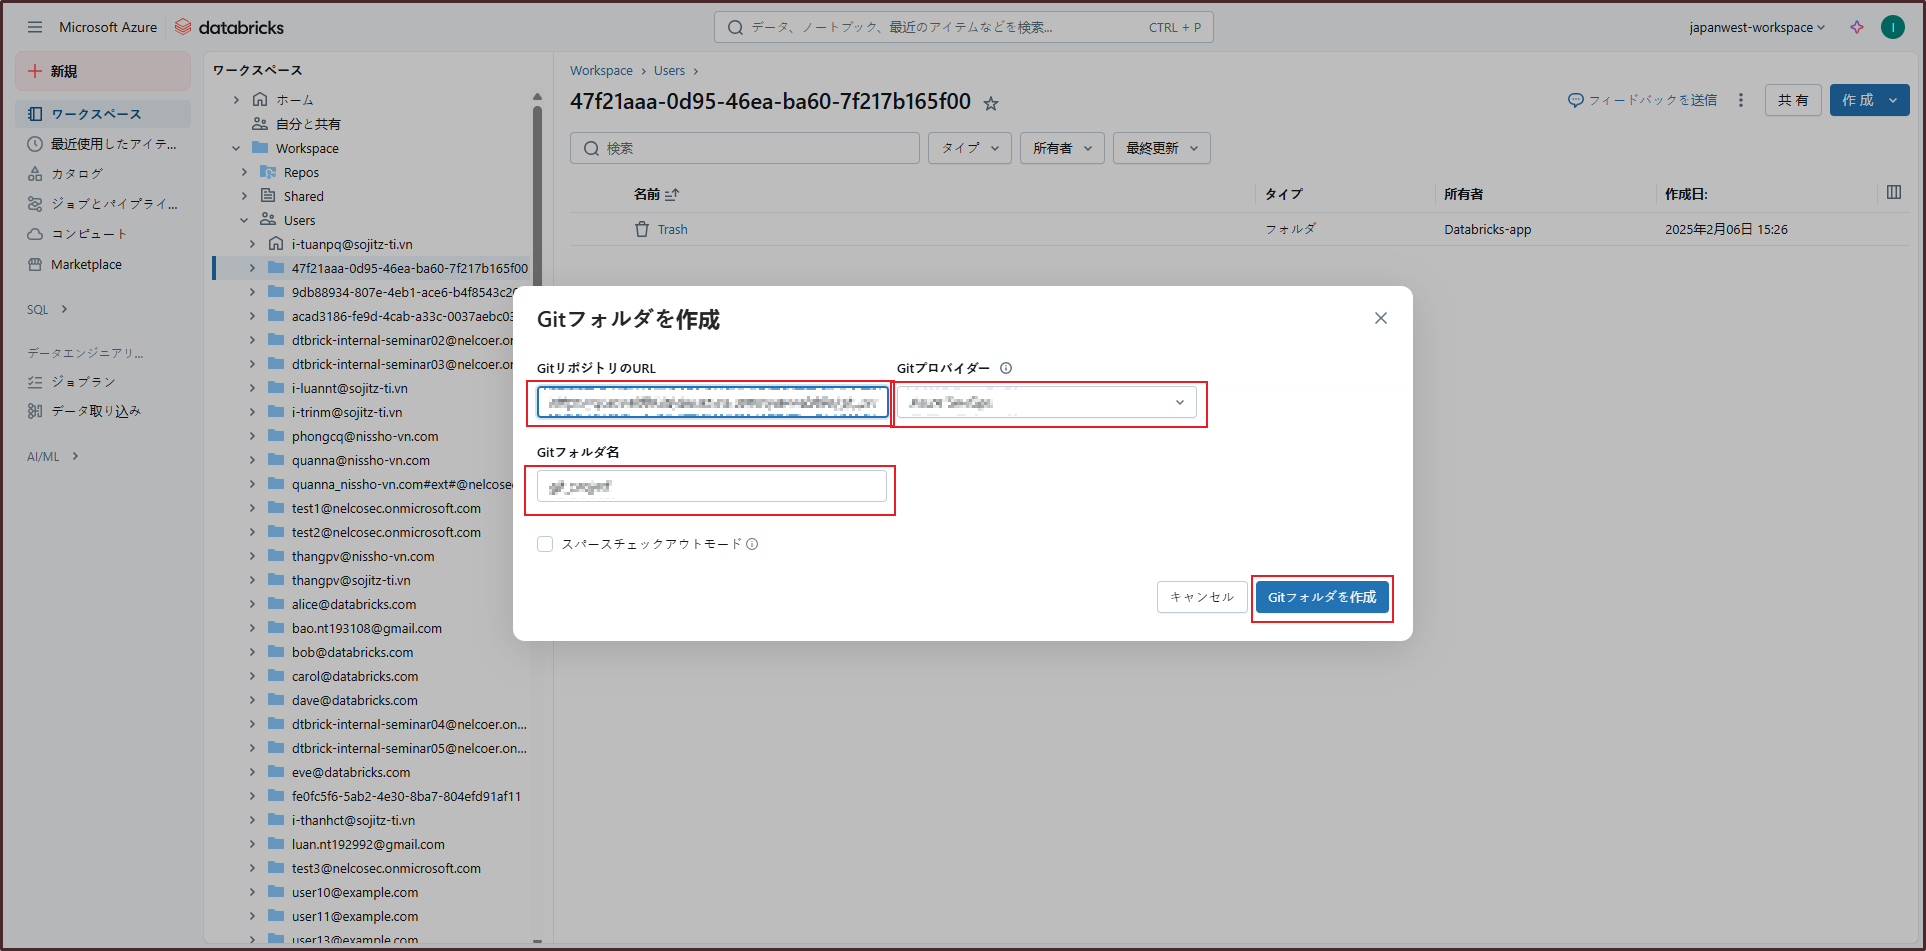Star the current folder as favorite

[991, 103]
